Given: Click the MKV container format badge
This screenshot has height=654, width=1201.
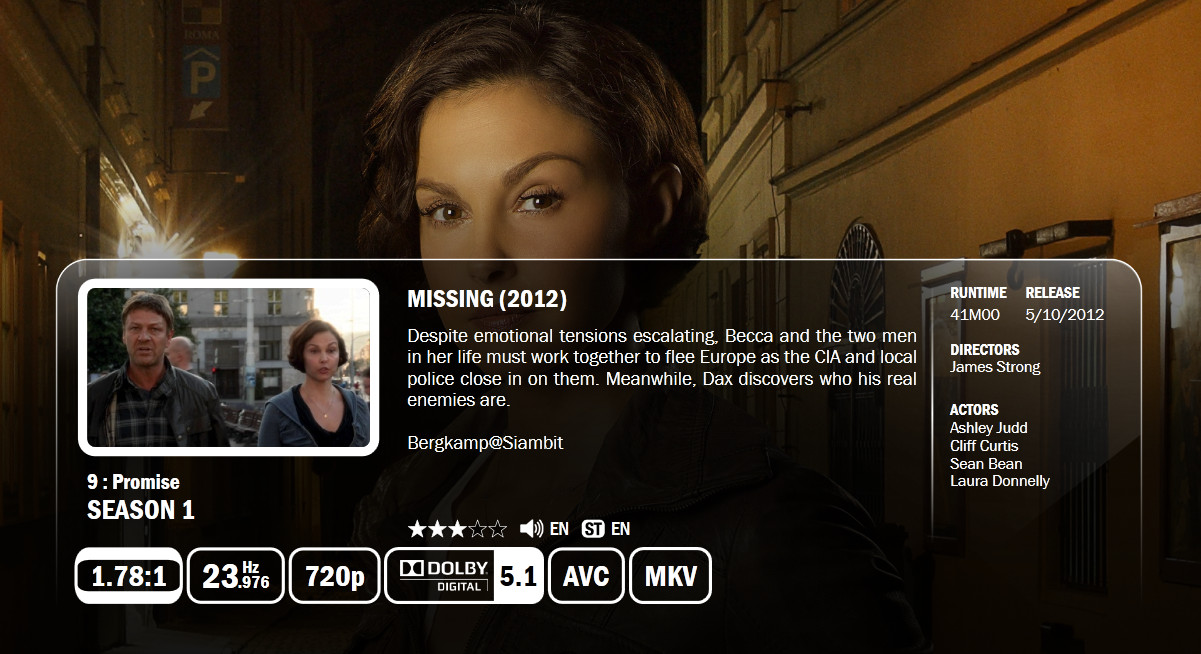Looking at the screenshot, I should click(670, 576).
